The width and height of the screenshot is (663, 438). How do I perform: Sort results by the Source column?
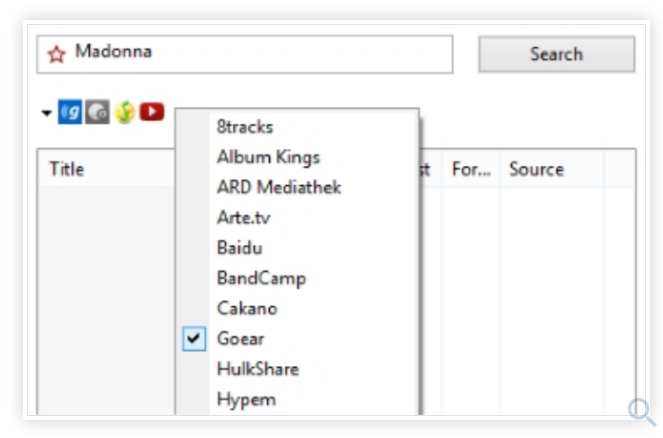[x=537, y=169]
